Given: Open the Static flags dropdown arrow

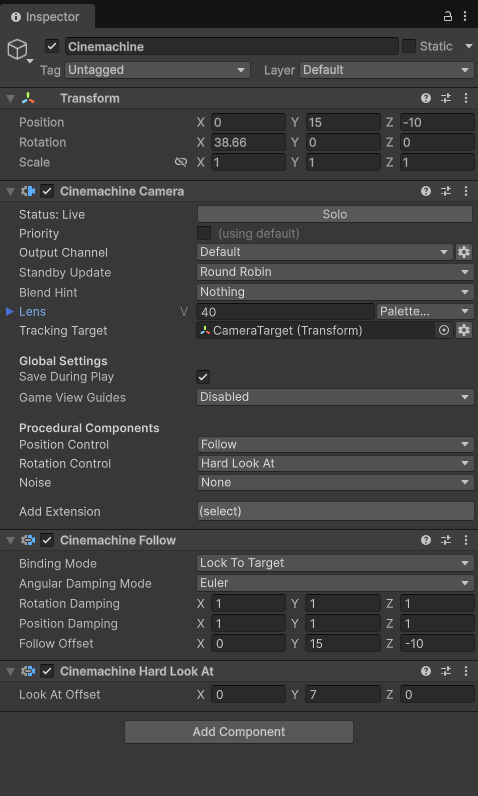Looking at the screenshot, I should 468,46.
